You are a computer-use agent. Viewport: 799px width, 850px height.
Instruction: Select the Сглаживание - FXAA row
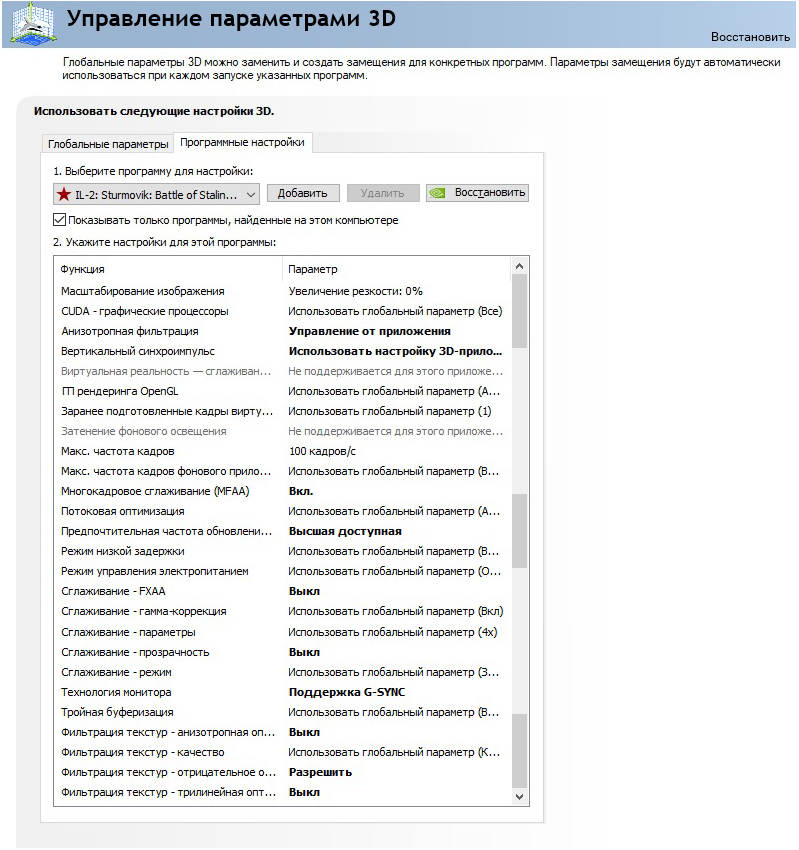click(x=282, y=592)
